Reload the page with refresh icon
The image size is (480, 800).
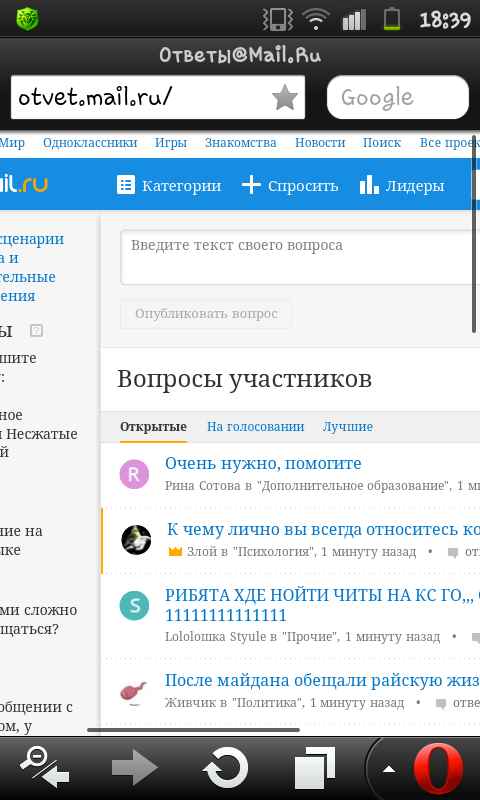click(226, 767)
